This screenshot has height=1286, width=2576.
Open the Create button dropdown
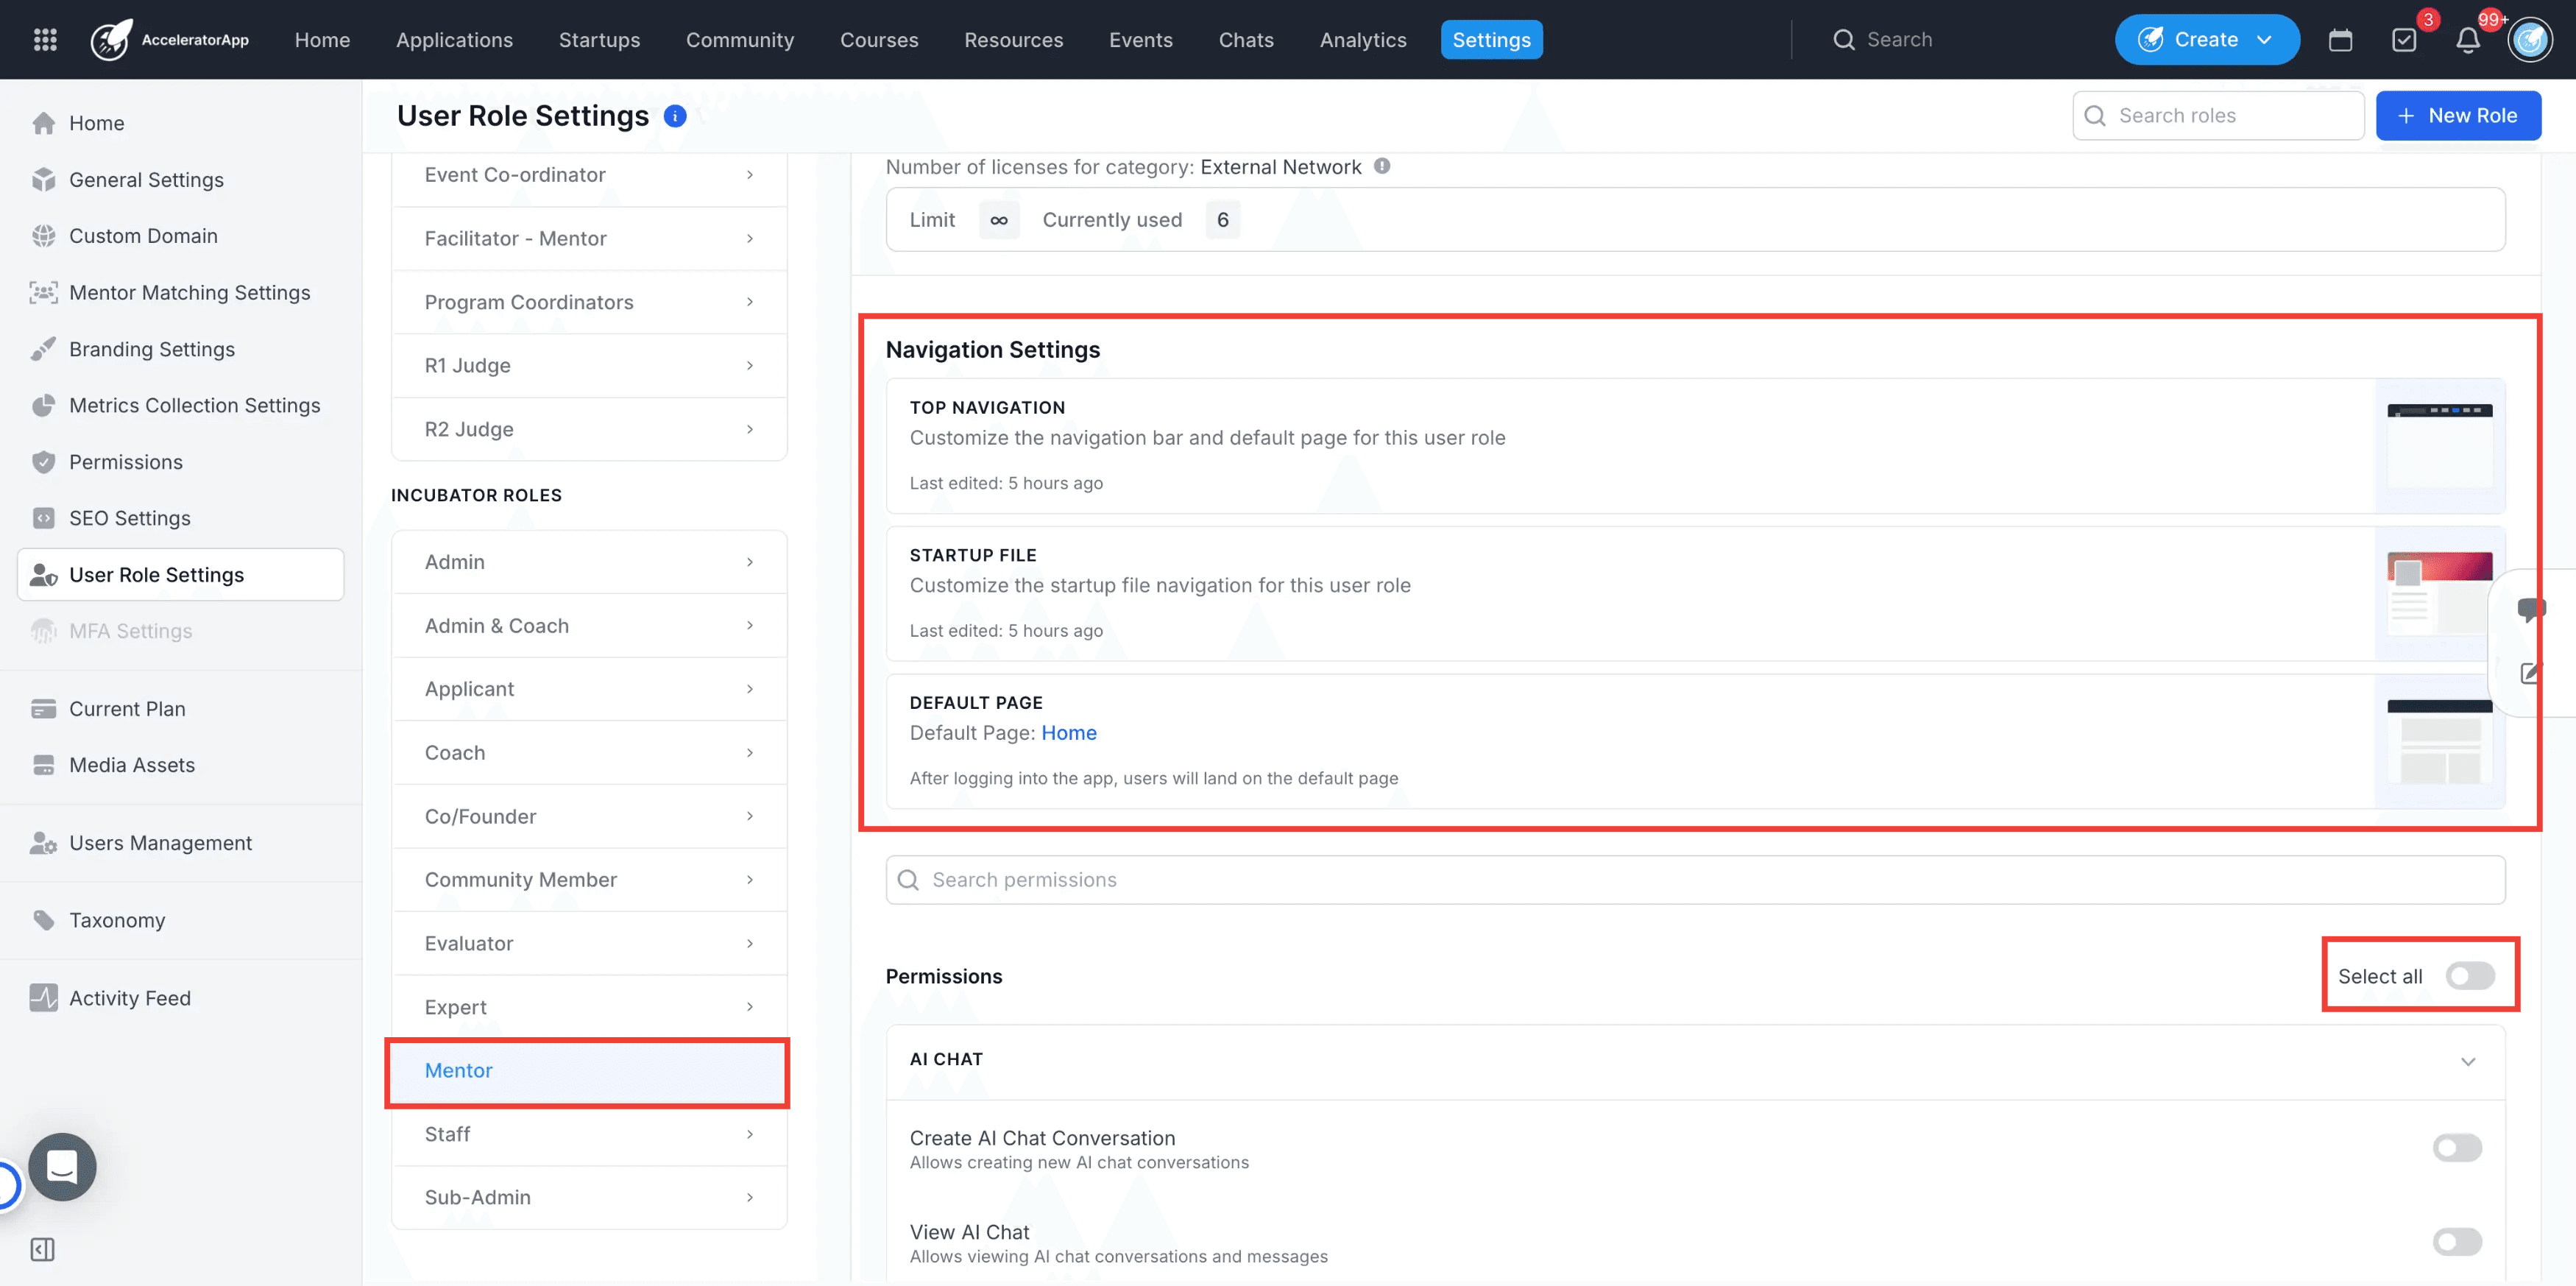[x=2207, y=40]
